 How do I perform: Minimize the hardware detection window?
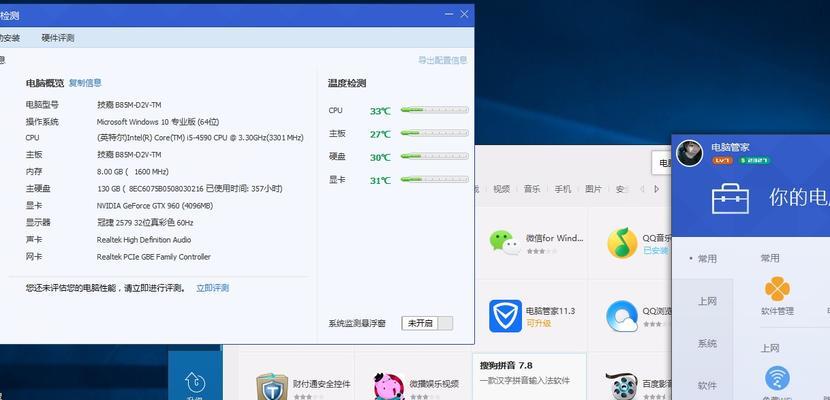click(449, 15)
